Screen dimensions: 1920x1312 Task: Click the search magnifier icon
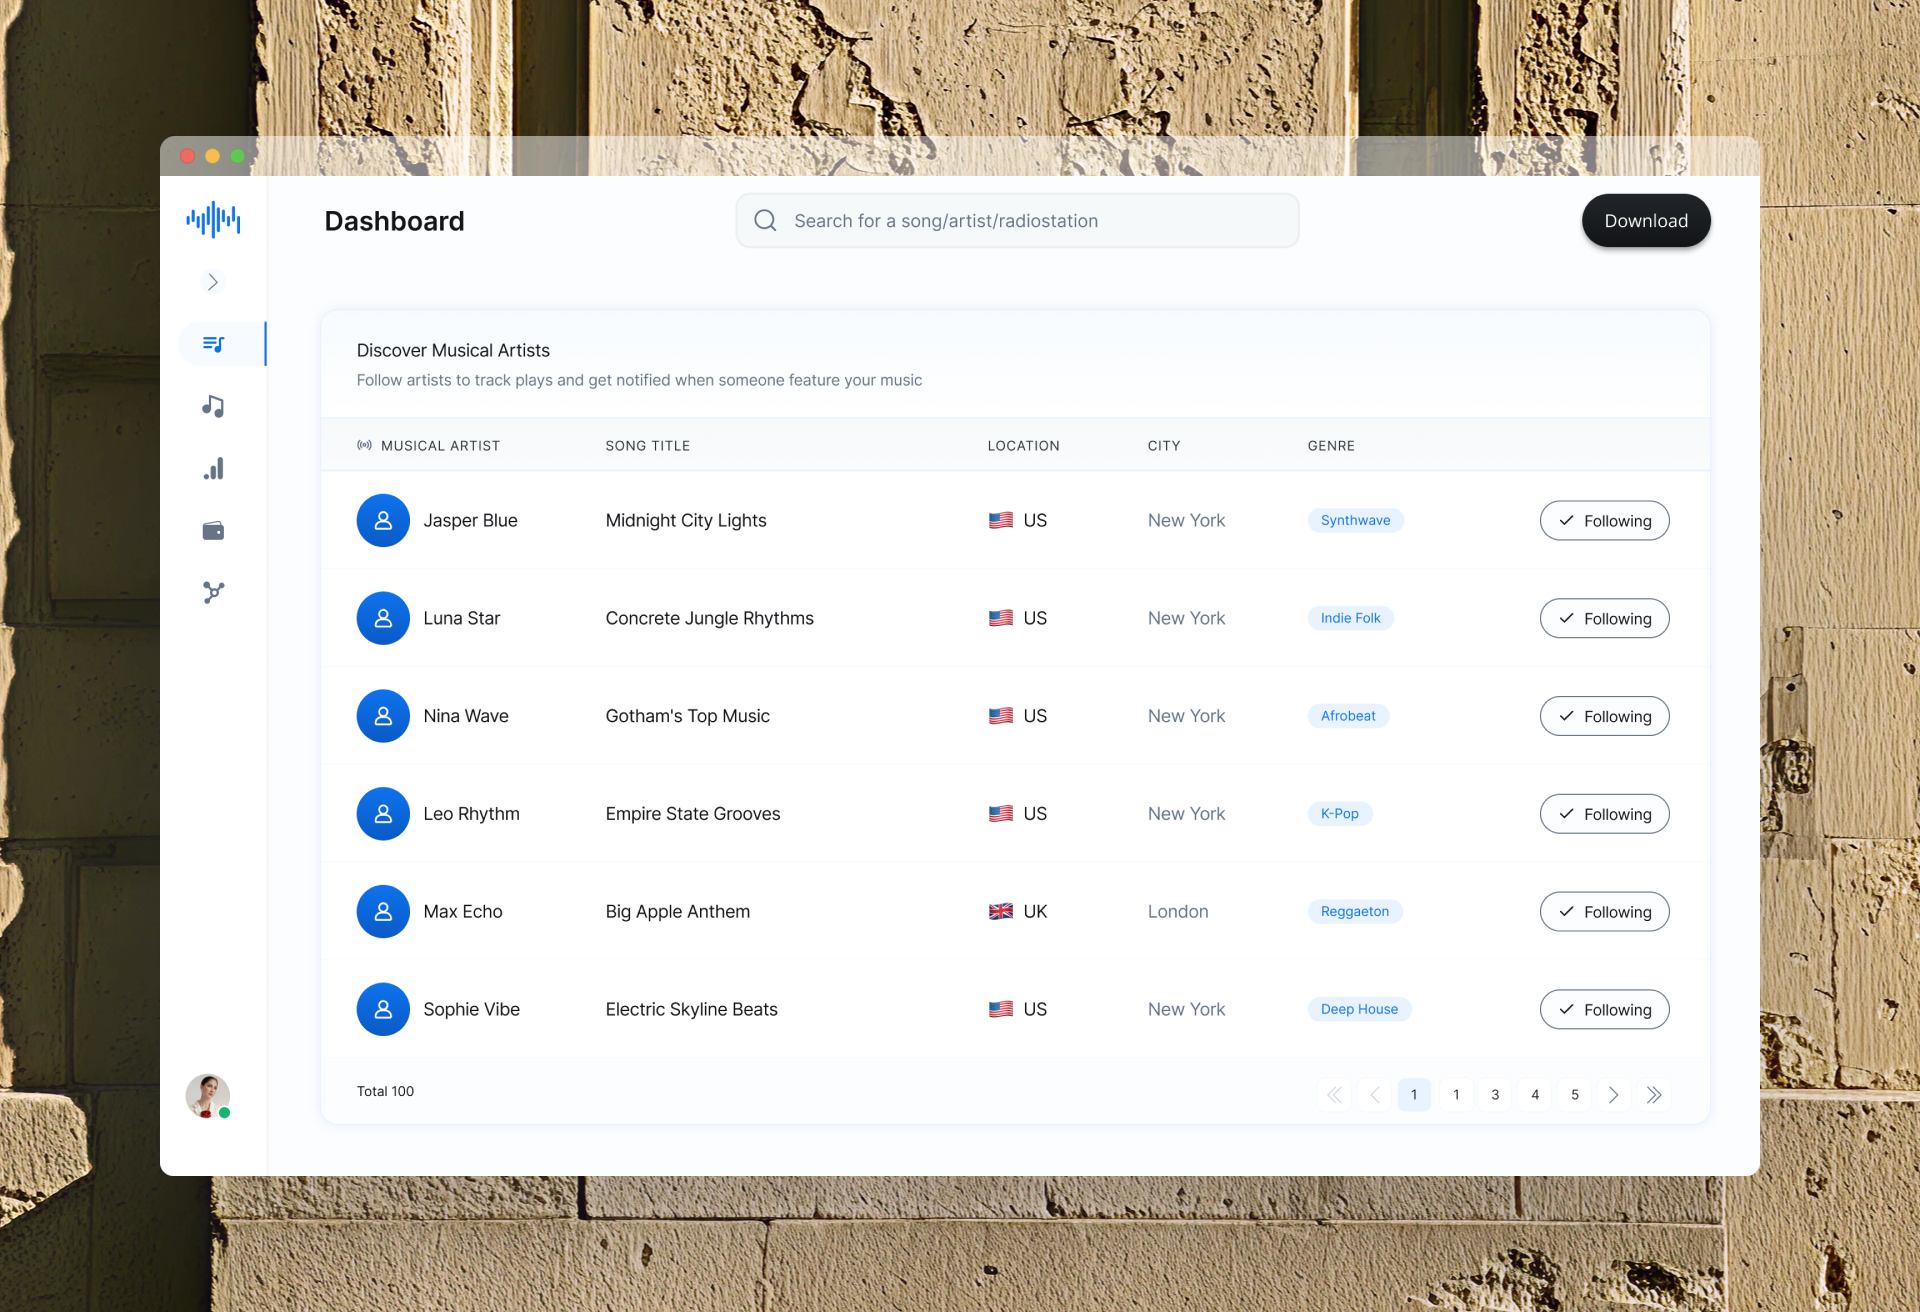[765, 221]
